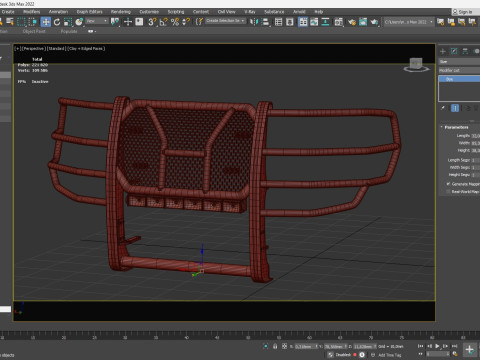Viewport: 480px width, 360px height.
Task: Open the Hierarchy command panel tab
Action: (465, 51)
